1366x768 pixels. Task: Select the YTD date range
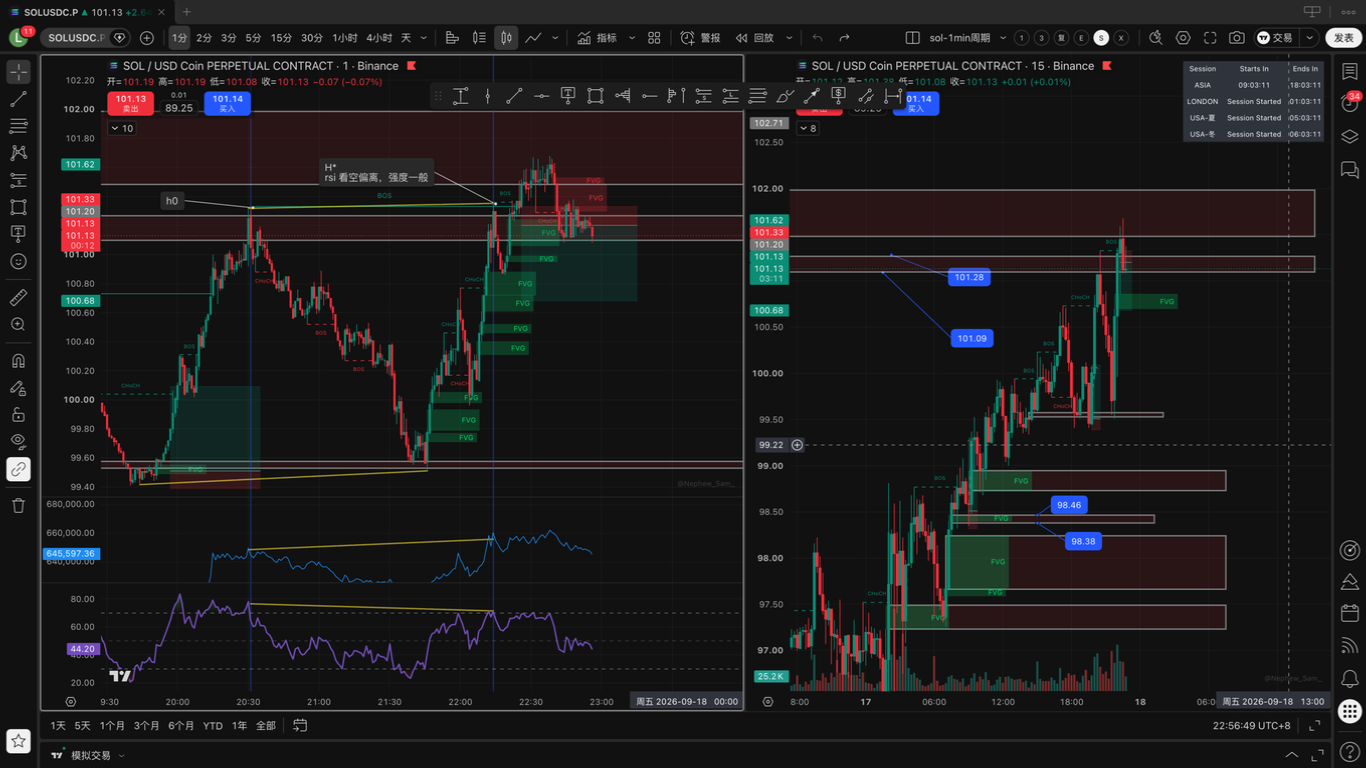[213, 725]
